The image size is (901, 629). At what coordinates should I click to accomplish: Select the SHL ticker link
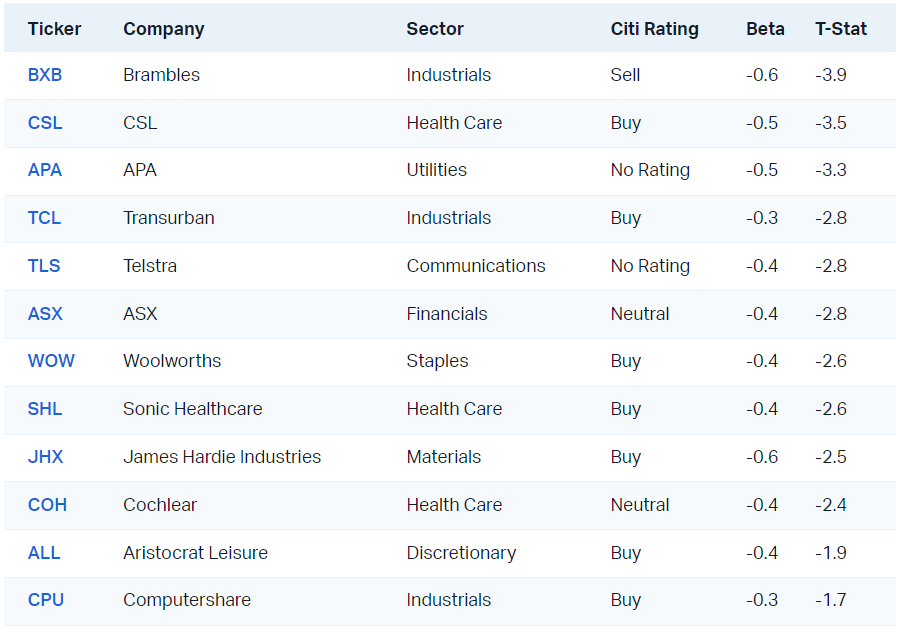coord(45,409)
